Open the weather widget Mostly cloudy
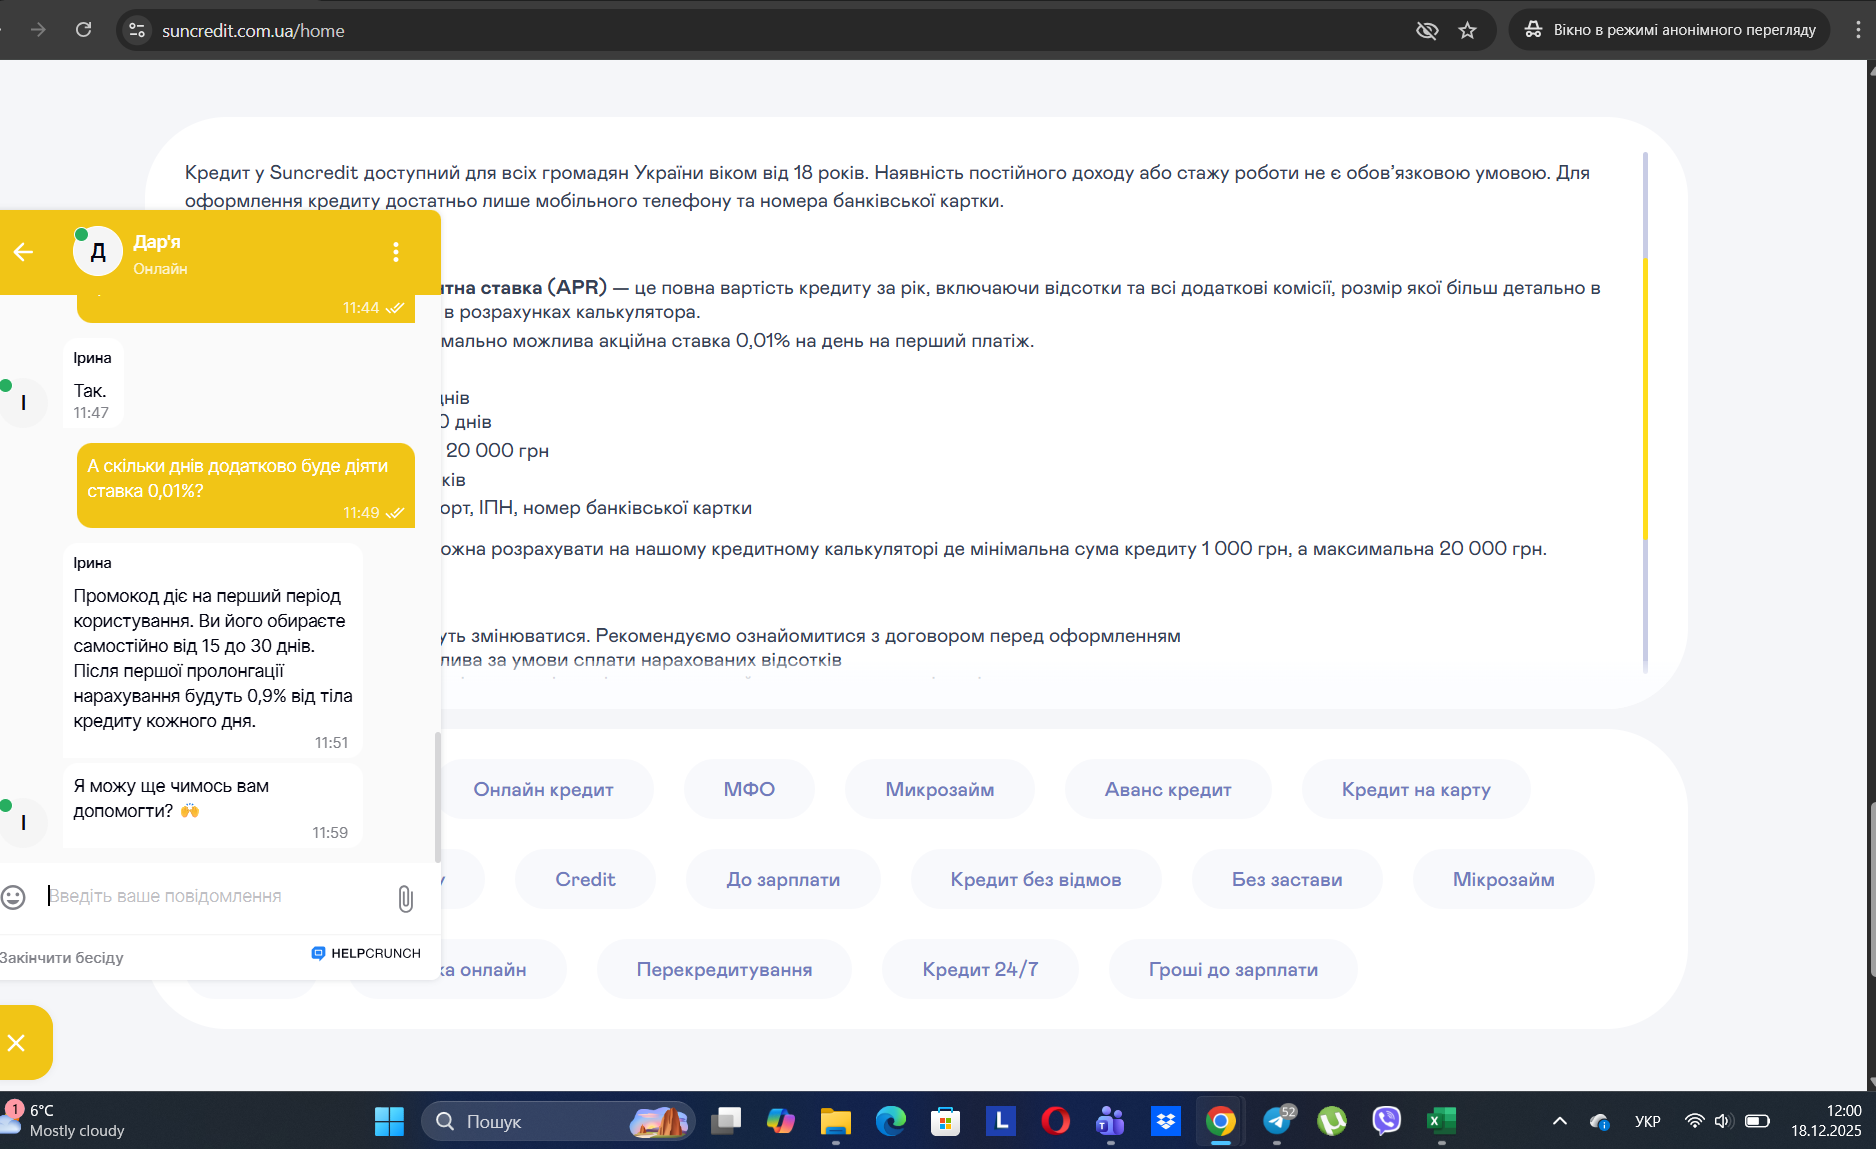 65,1121
